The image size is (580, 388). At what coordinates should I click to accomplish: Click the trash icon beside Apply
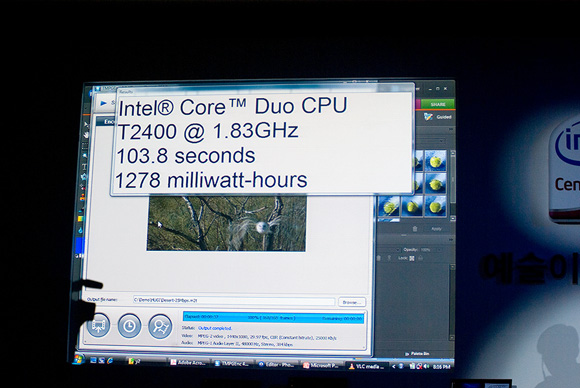pos(415,229)
